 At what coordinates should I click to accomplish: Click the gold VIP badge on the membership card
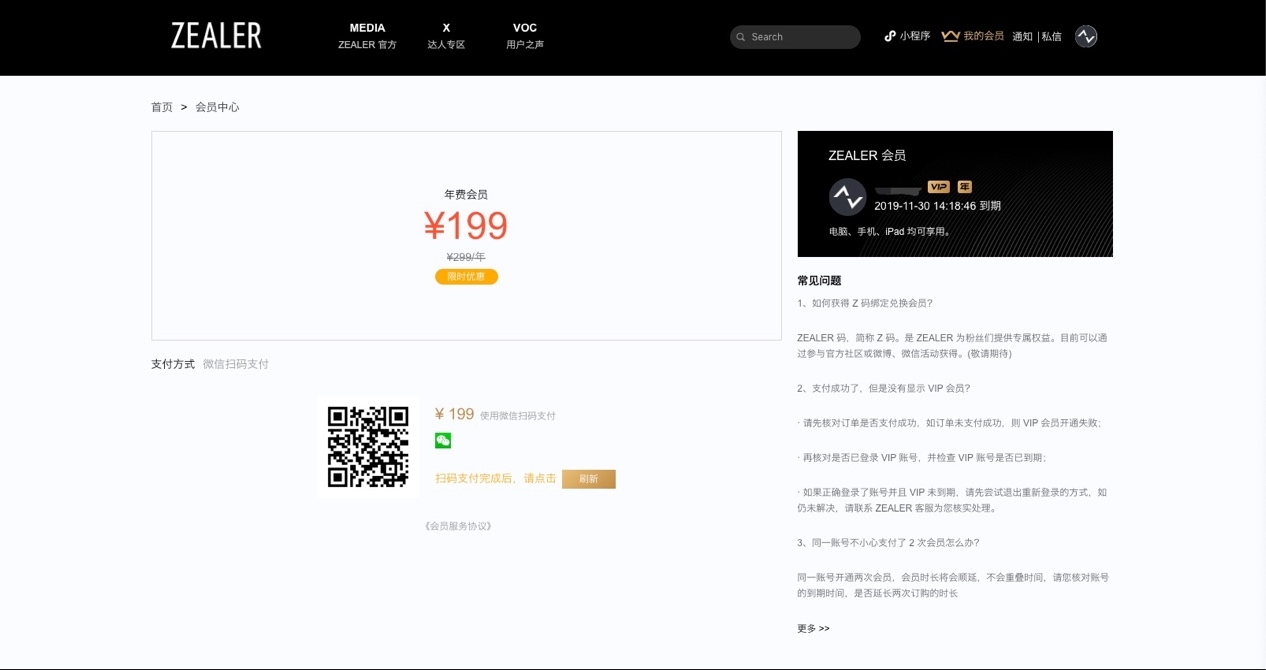click(x=937, y=186)
